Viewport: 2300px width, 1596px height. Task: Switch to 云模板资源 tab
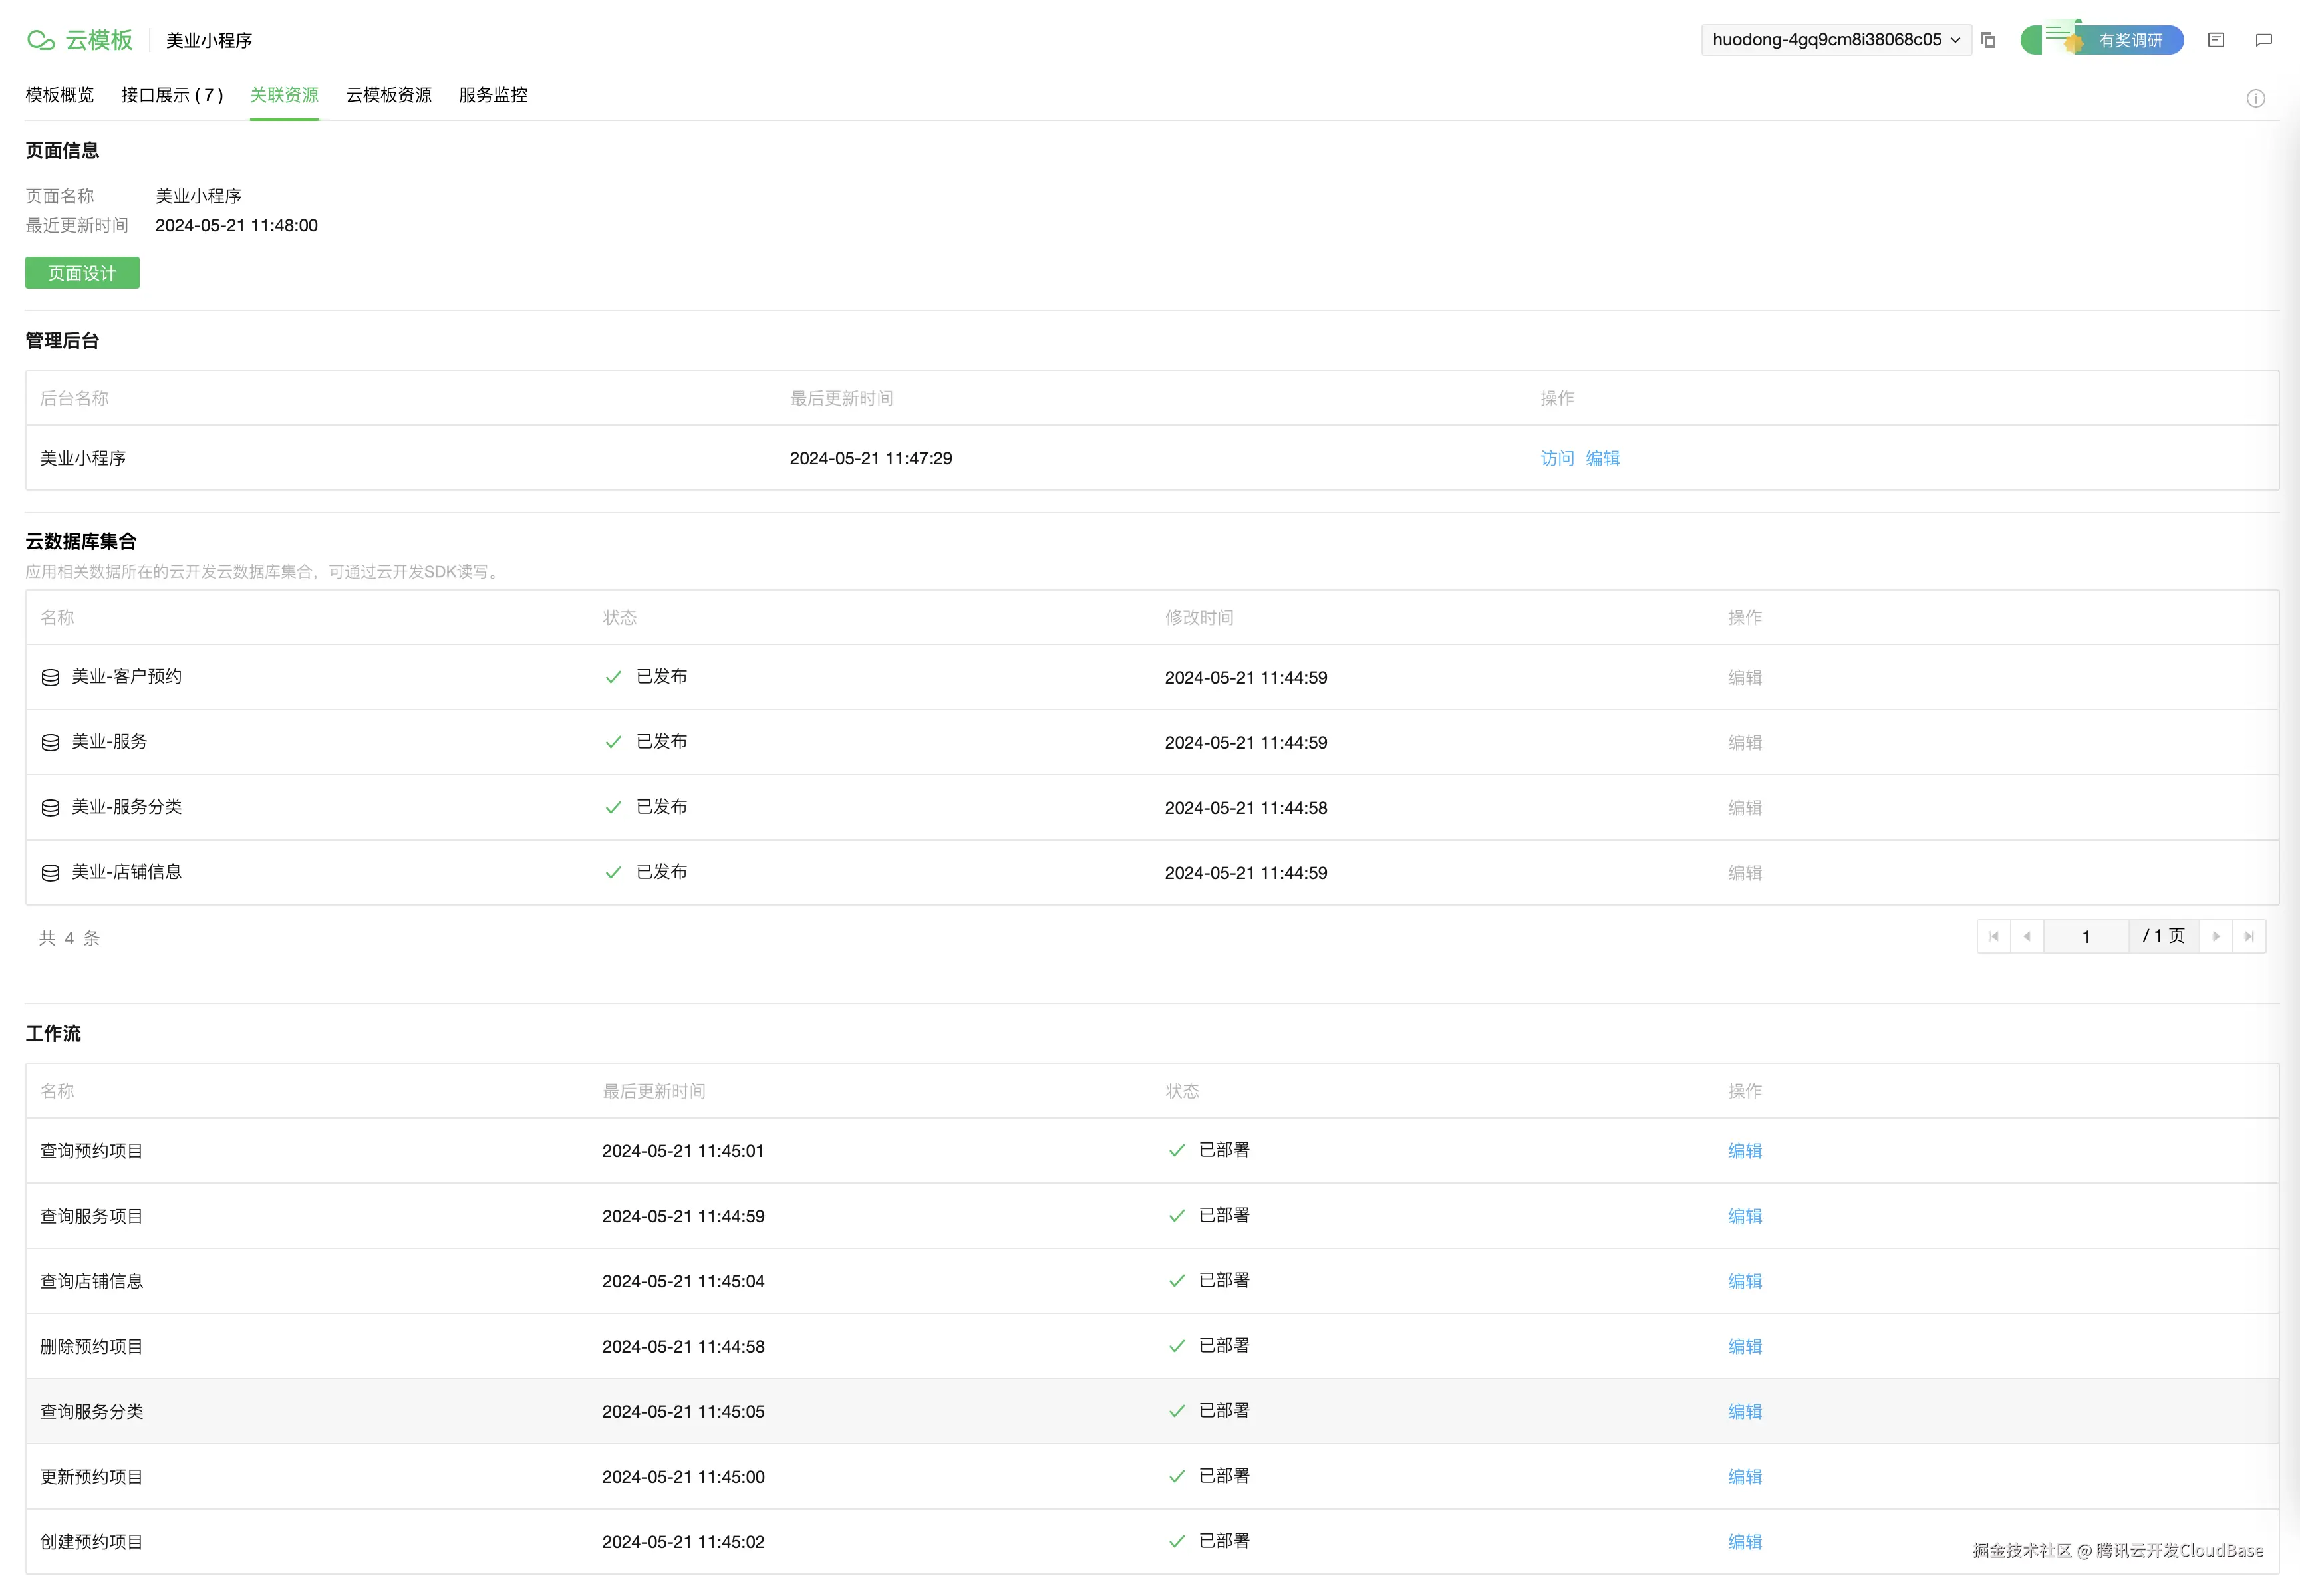coord(388,95)
